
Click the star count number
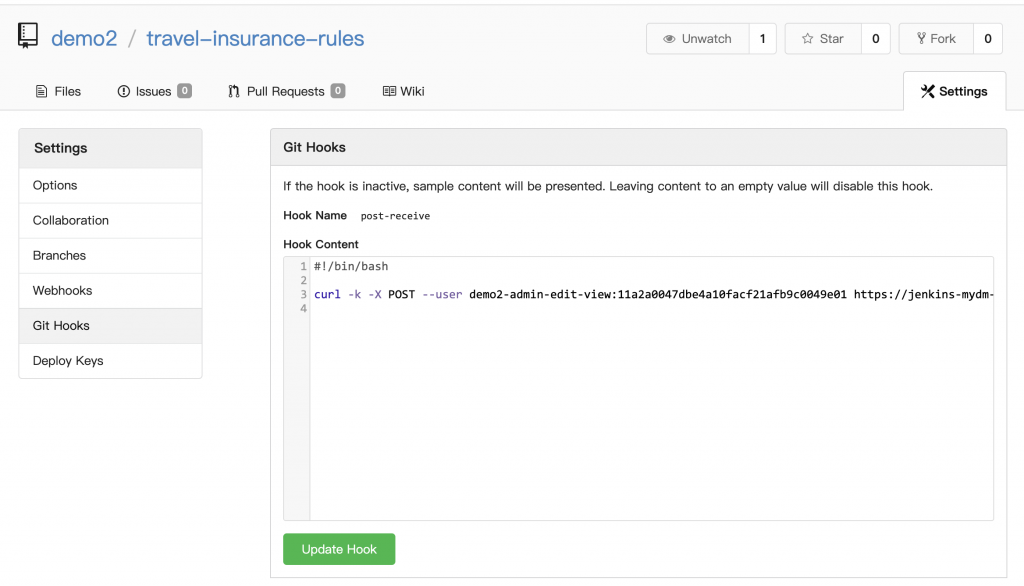pyautogui.click(x=875, y=39)
